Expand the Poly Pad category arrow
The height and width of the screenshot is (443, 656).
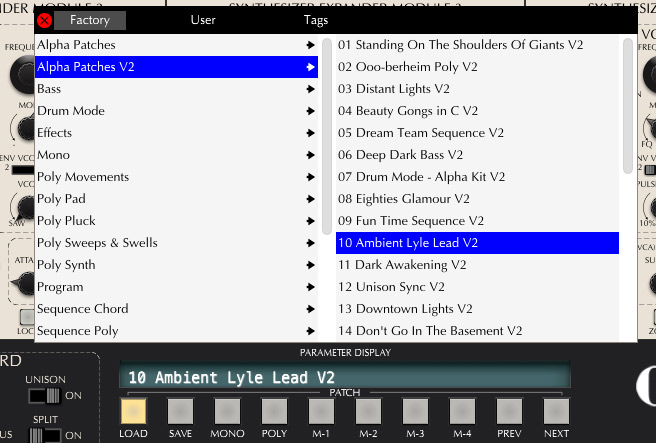click(x=310, y=199)
